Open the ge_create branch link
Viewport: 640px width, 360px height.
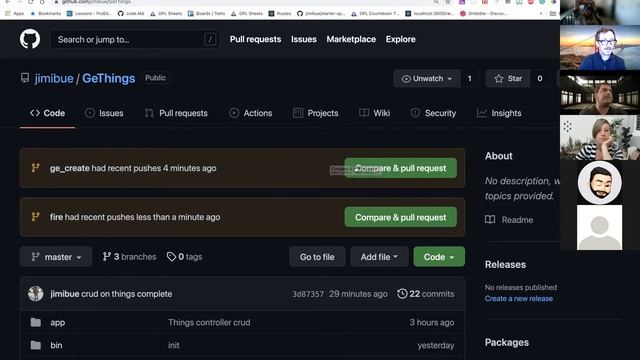(69, 168)
